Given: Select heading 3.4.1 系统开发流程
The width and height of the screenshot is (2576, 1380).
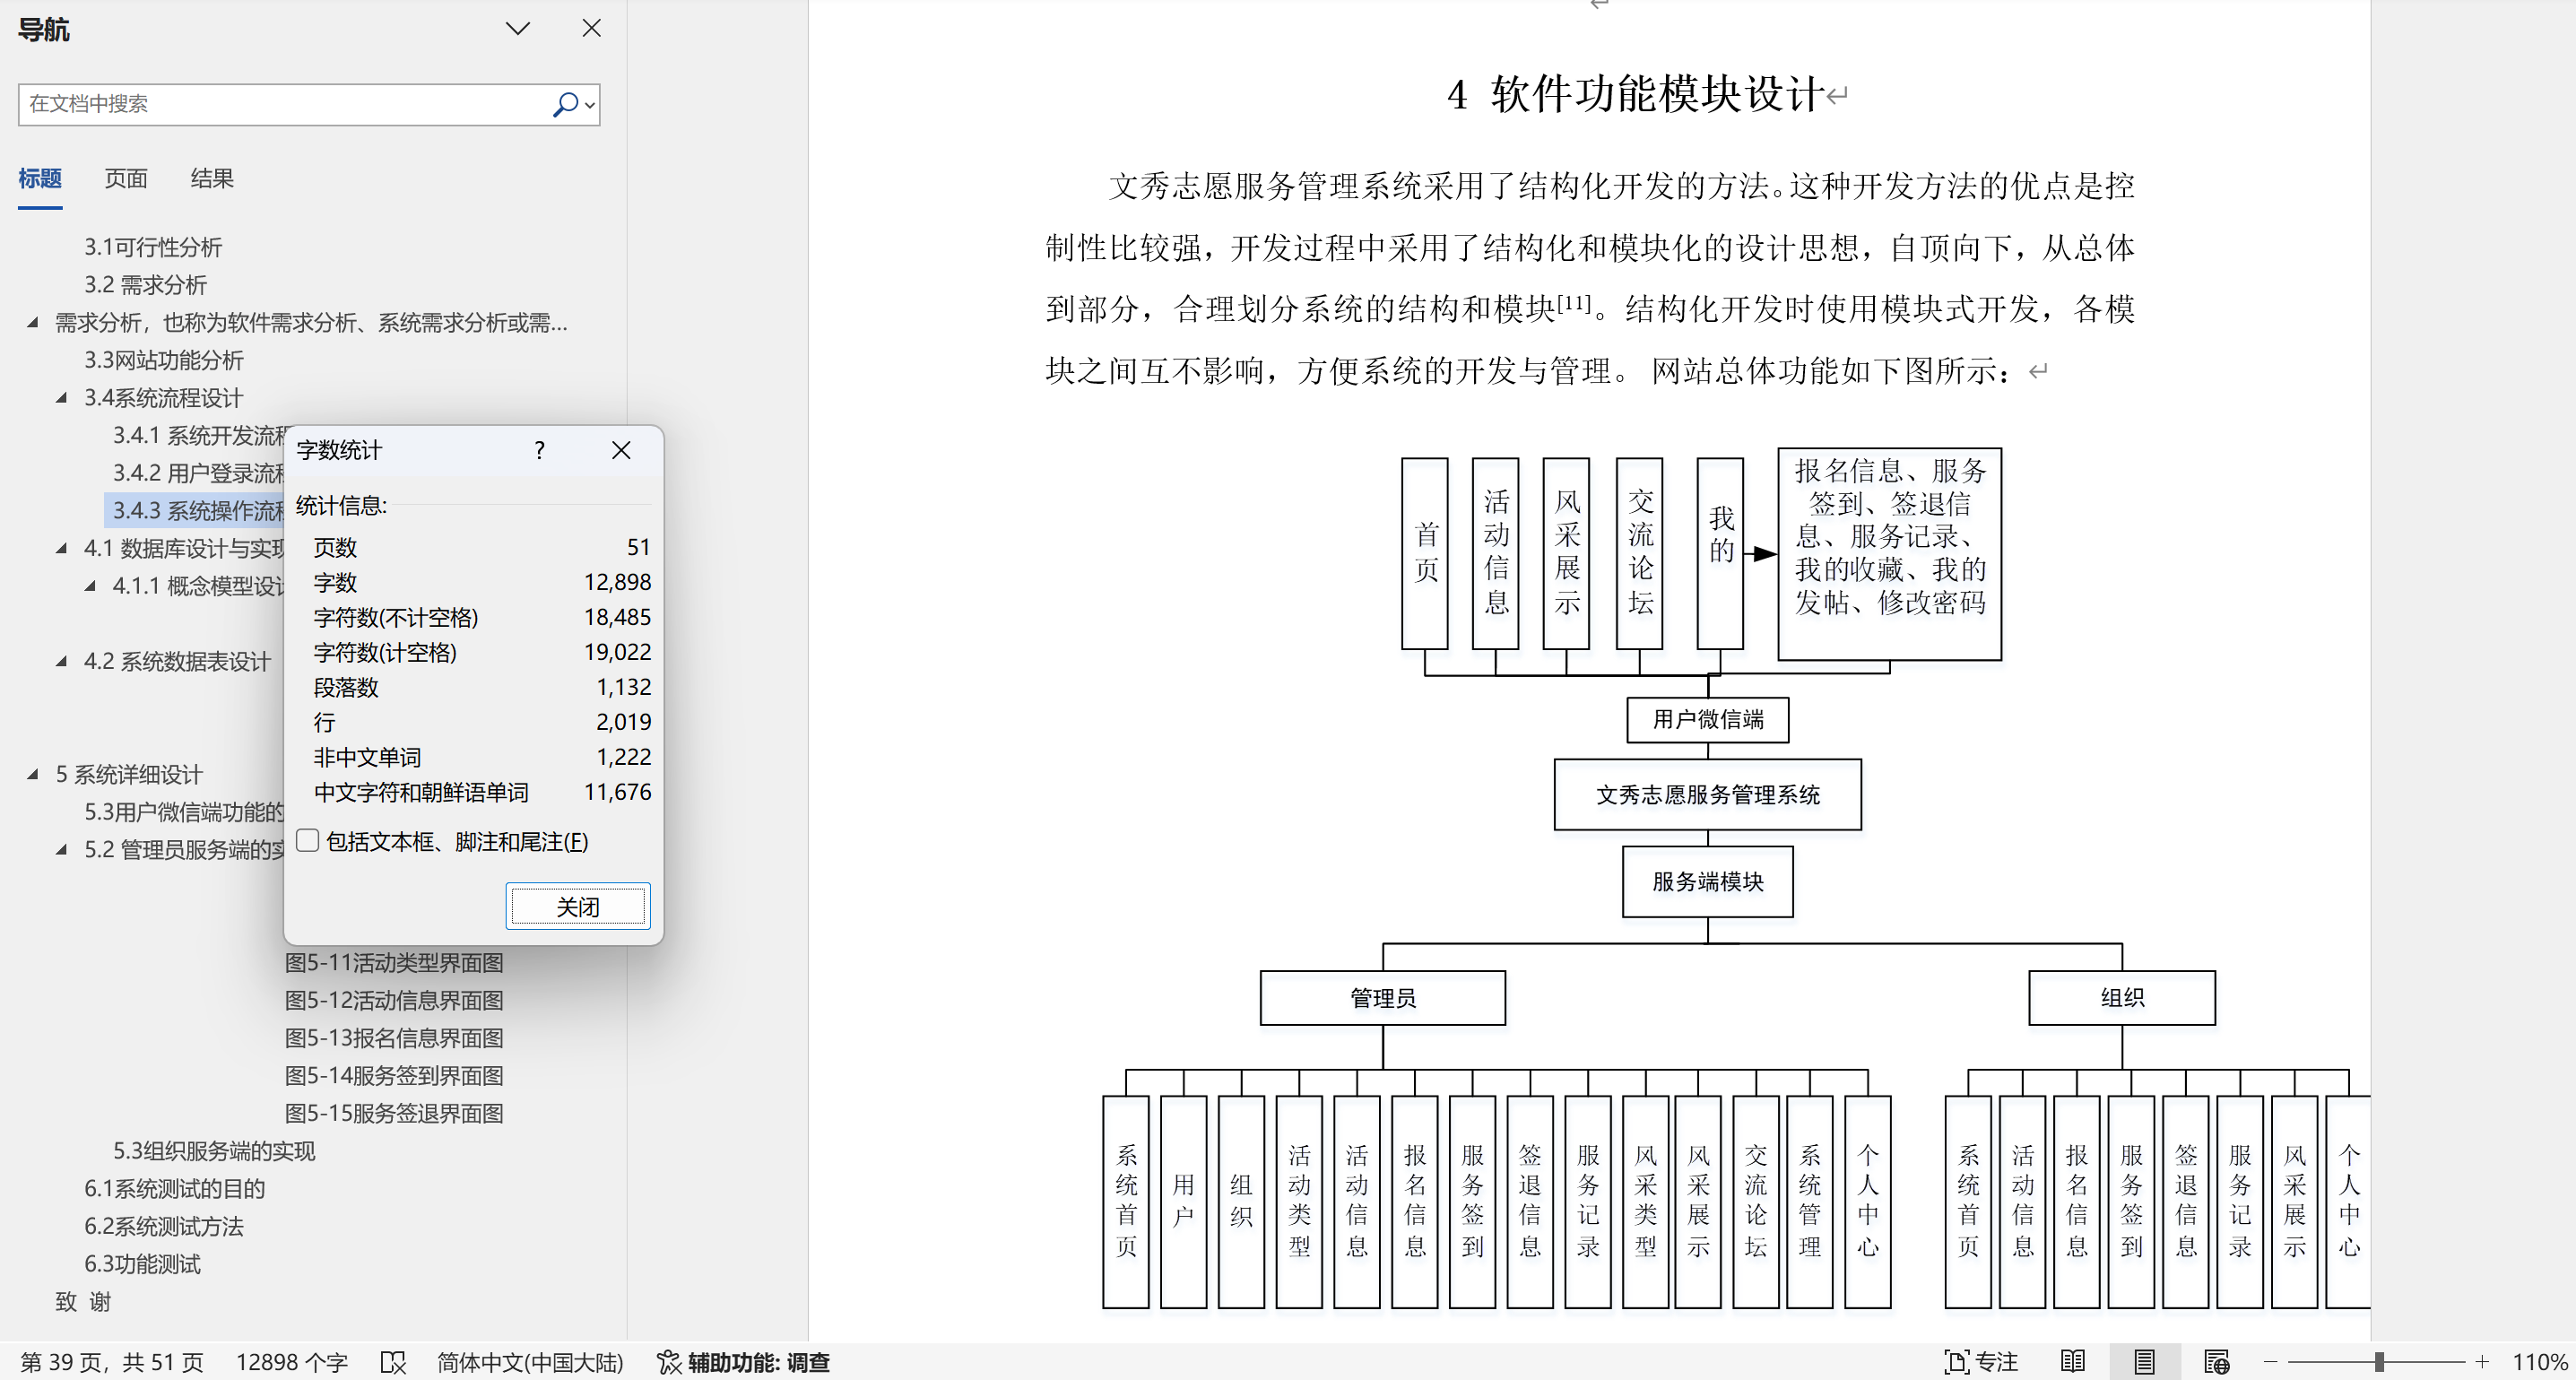Looking at the screenshot, I should pos(199,435).
